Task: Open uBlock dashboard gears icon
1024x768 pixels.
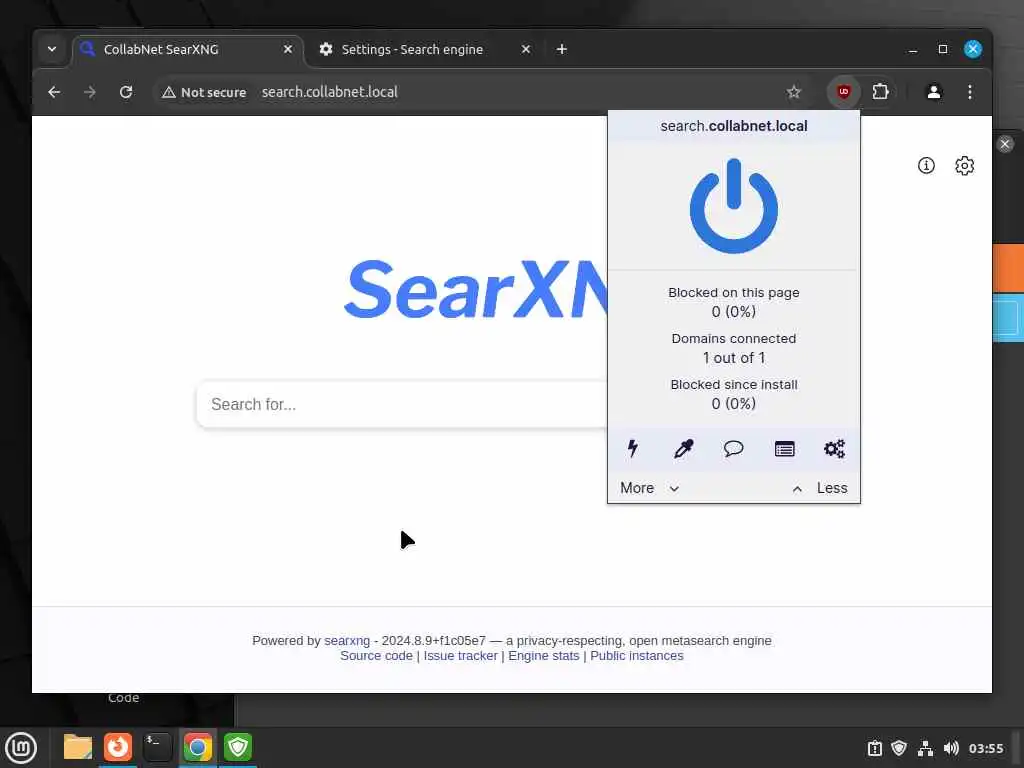Action: click(835, 449)
